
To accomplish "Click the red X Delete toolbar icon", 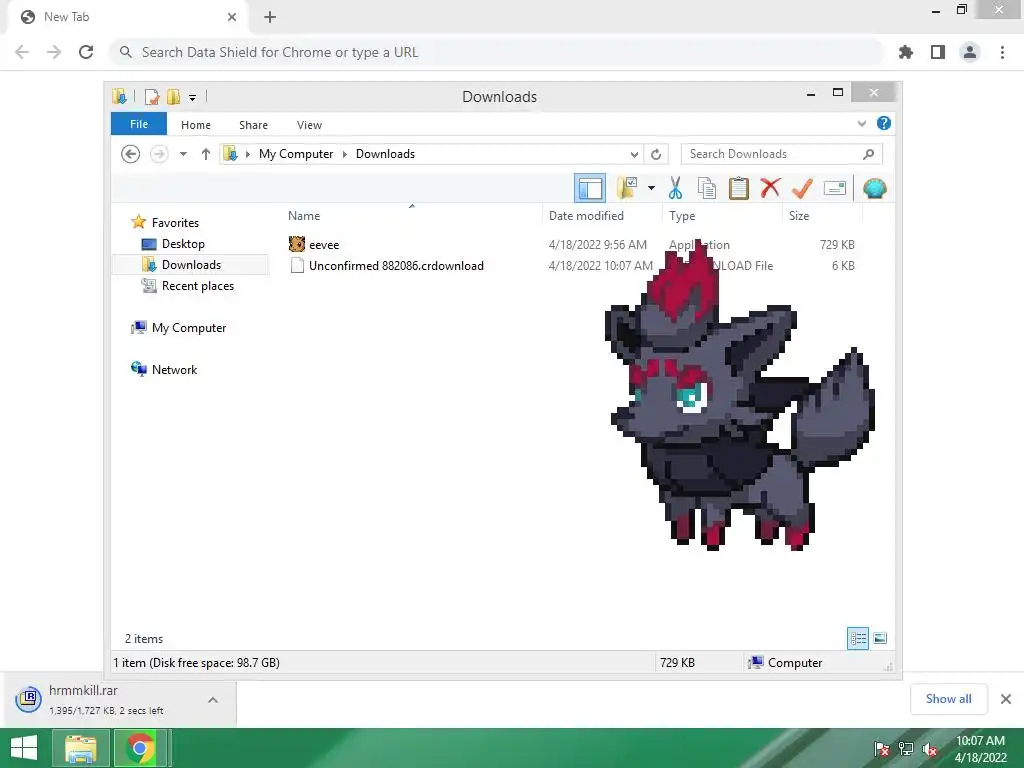I will click(x=771, y=189).
